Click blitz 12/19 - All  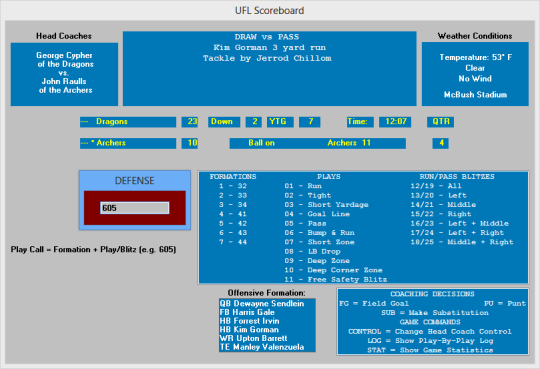coord(436,186)
